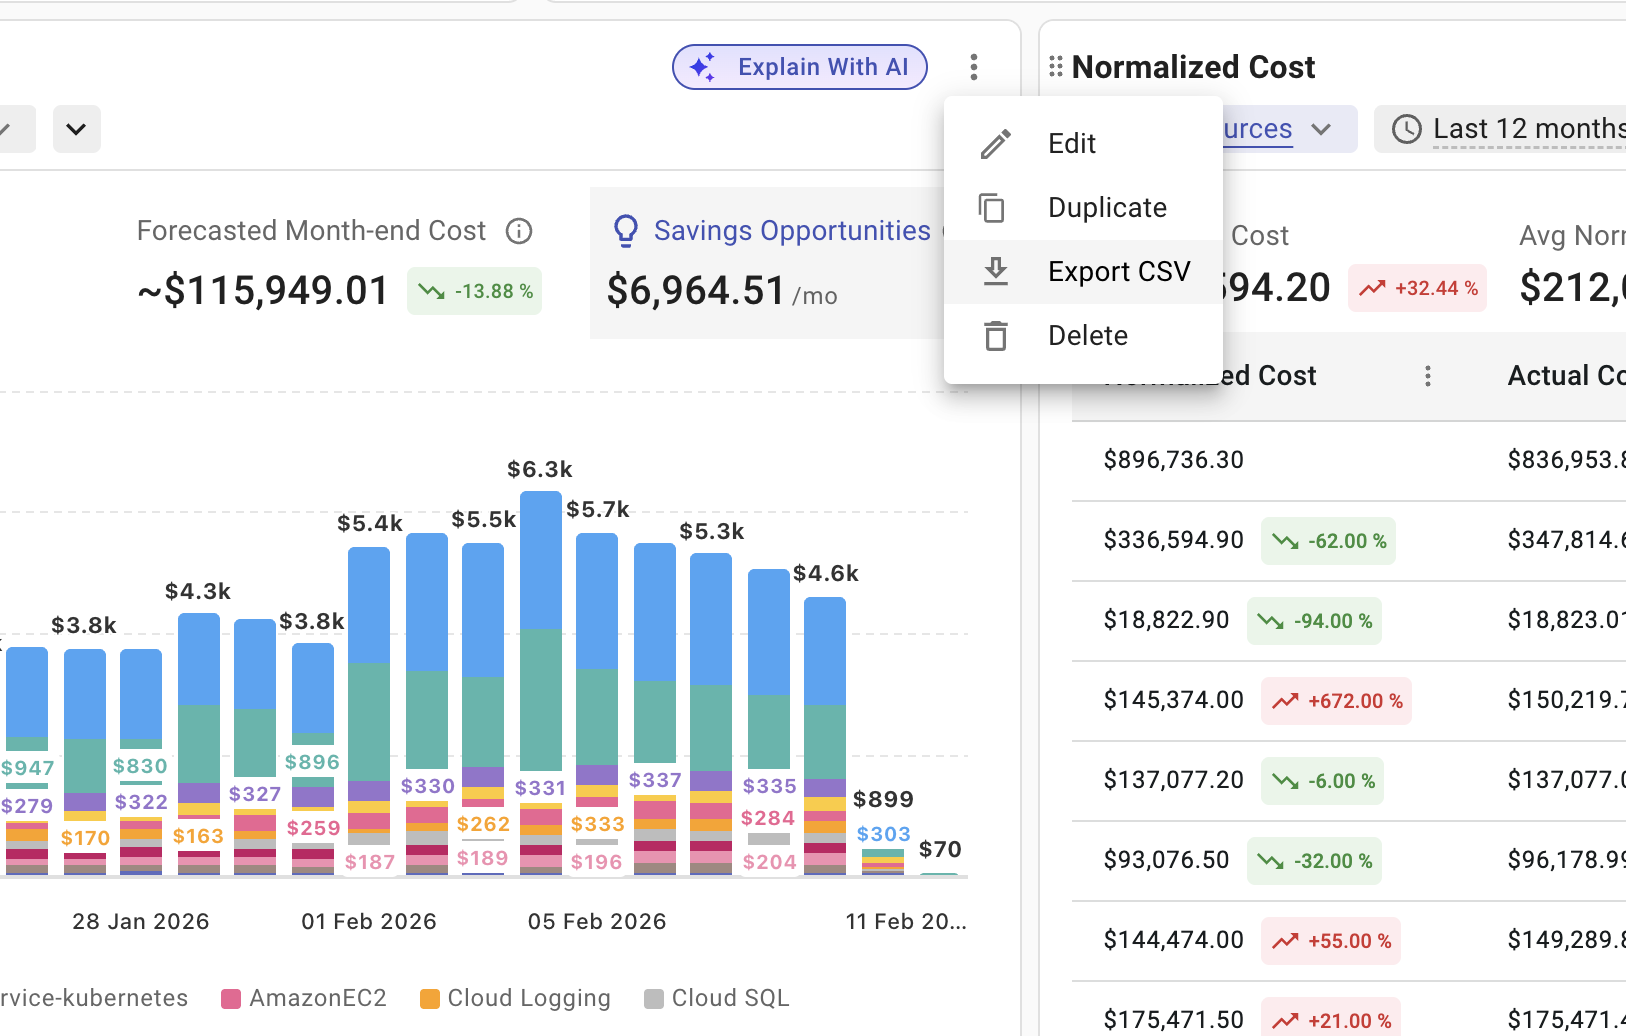The image size is (1626, 1036).
Task: Click the +672.00 % trend badge
Action: pyautogui.click(x=1337, y=701)
